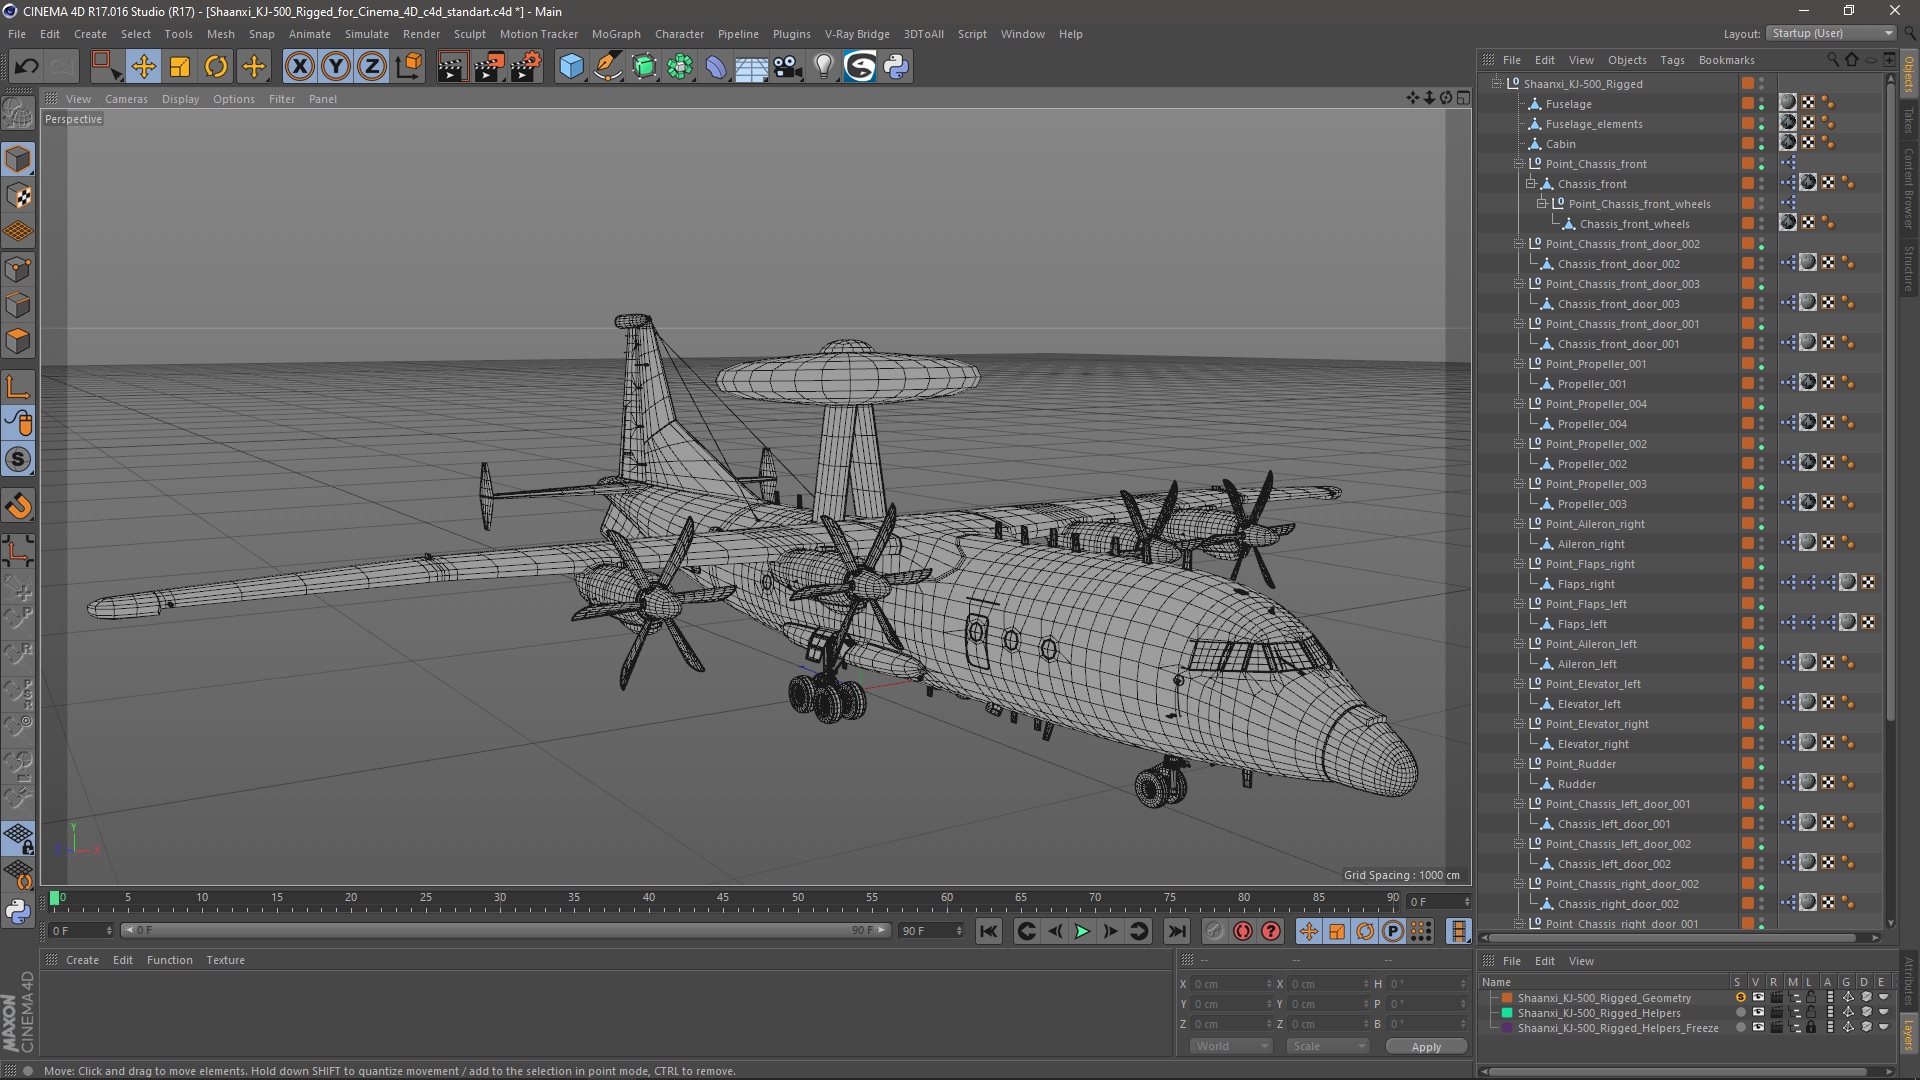Open the Startup layout dropdown
1920x1080 pixels.
click(1831, 33)
